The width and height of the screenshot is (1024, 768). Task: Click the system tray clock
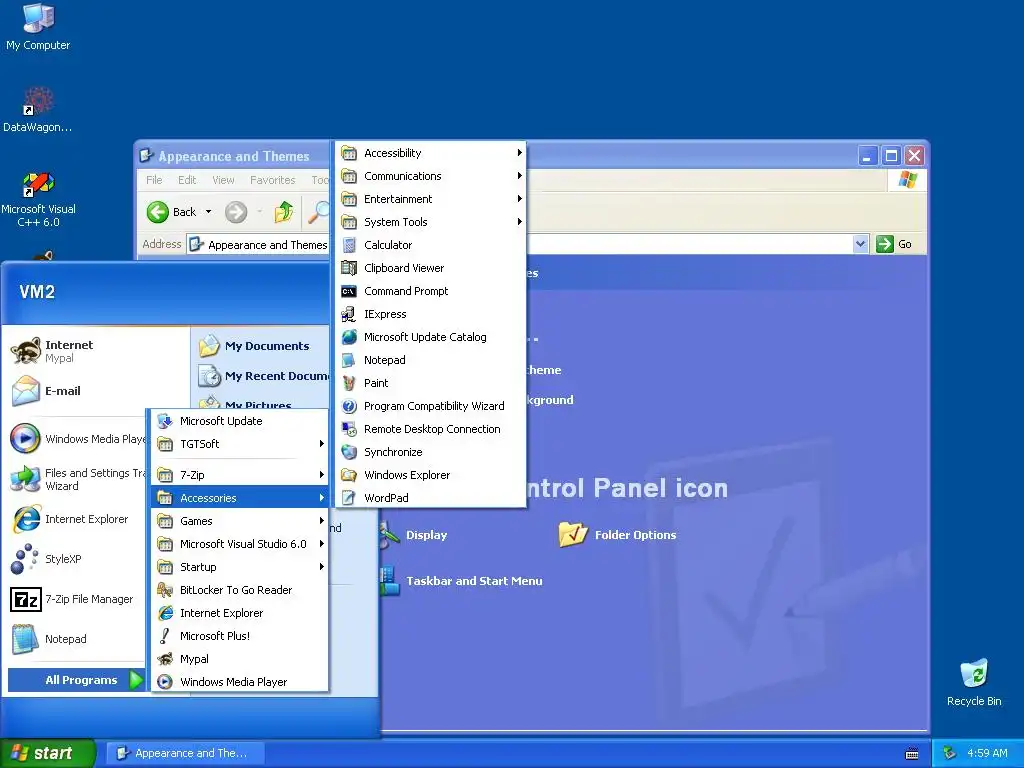coord(987,753)
